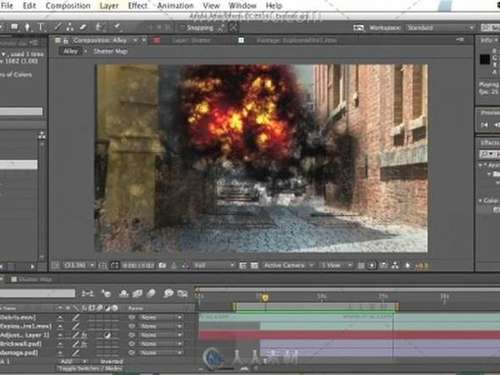
Task: Toggle the Draft 3D timeline button
Action: [106, 293]
